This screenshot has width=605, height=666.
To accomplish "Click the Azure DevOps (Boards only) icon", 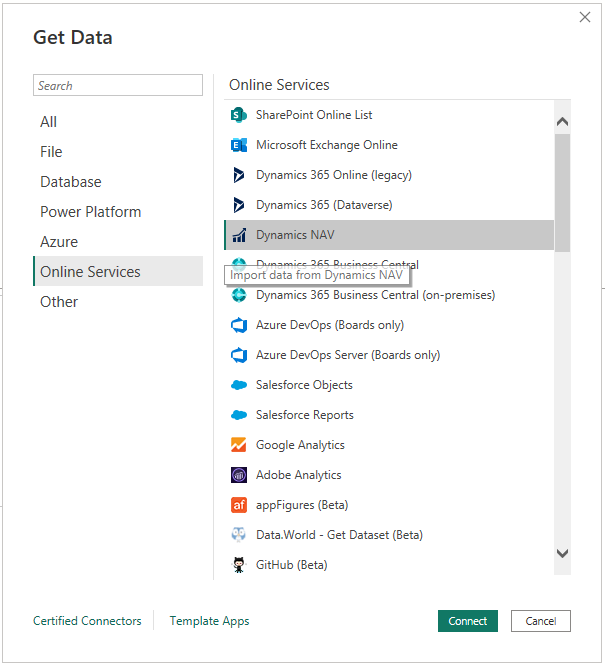I will 239,325.
